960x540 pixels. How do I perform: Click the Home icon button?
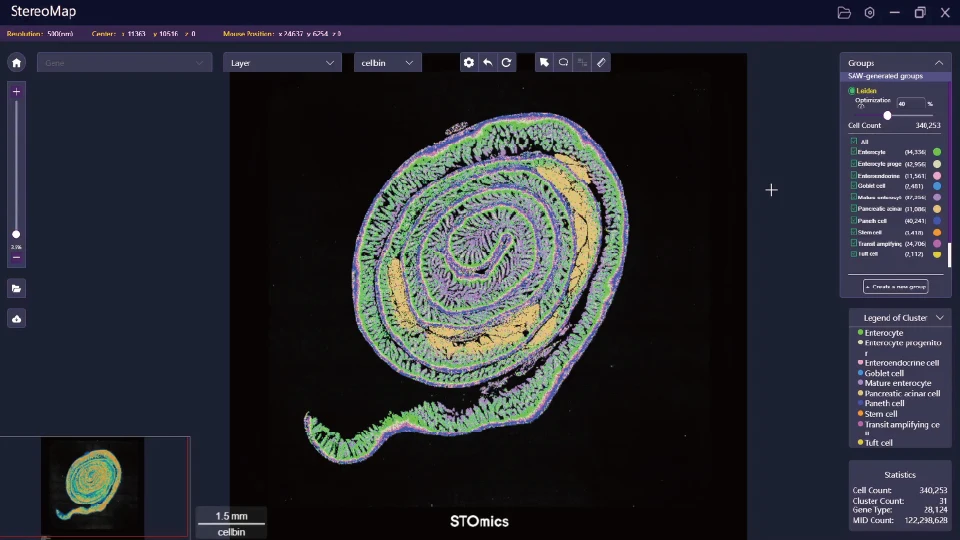16,62
